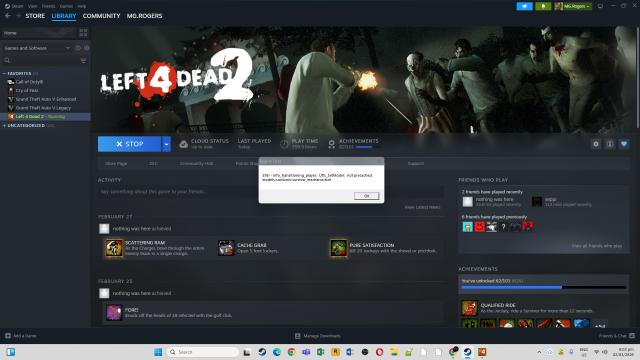Open advanced filter options icon
Image resolution: width=640 pixels, height=360 pixels.
[83, 60]
